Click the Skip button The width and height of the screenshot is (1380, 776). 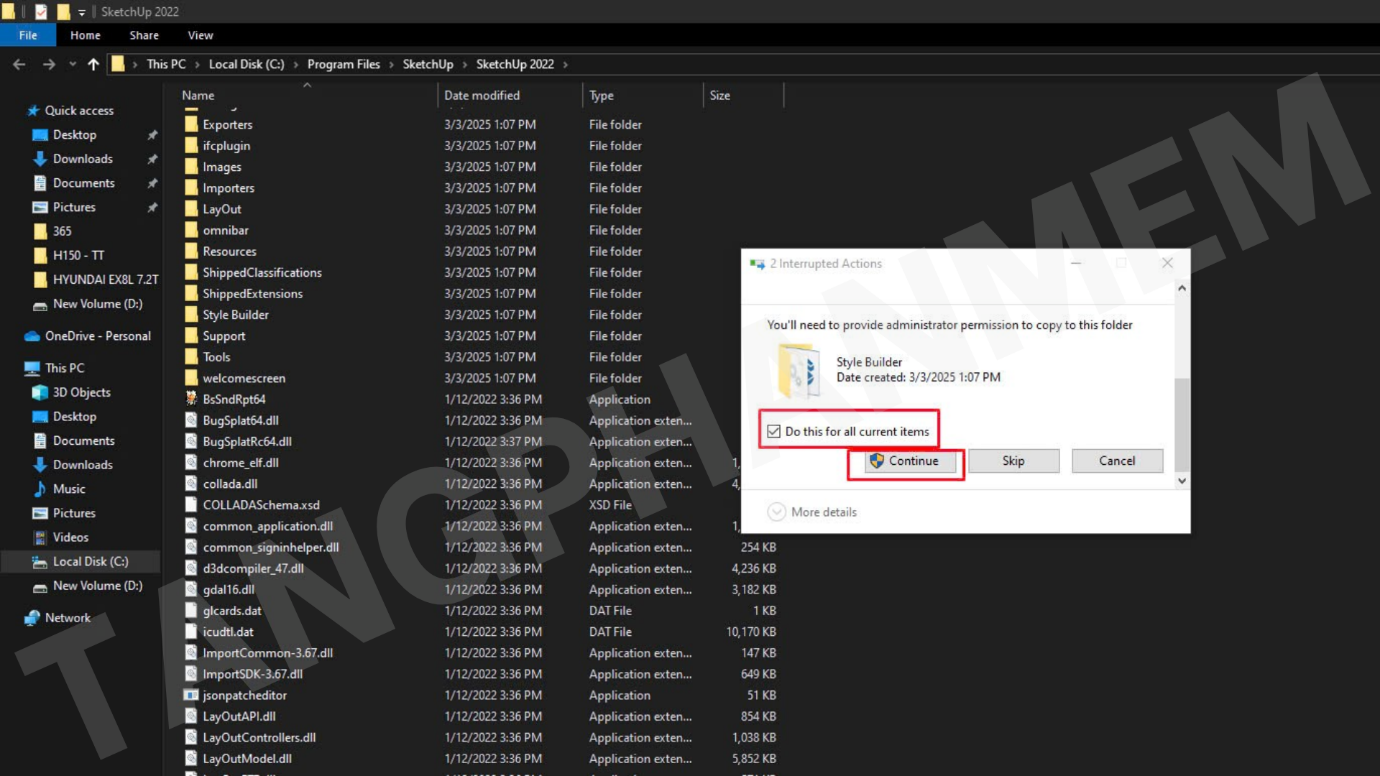click(x=1013, y=461)
